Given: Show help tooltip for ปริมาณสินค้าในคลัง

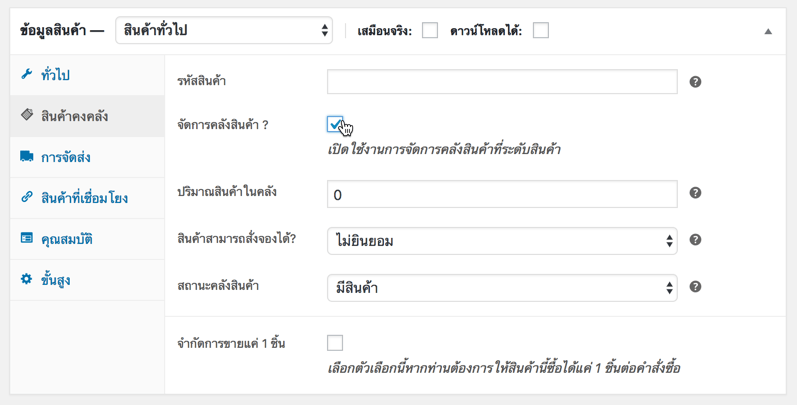Looking at the screenshot, I should (695, 194).
